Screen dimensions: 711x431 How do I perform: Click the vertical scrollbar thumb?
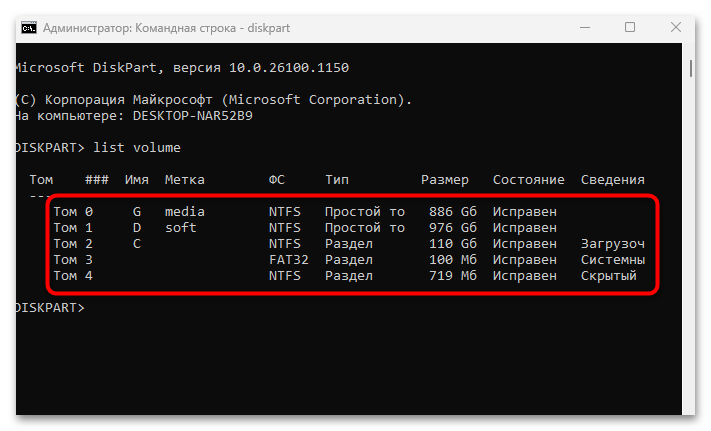(x=691, y=68)
